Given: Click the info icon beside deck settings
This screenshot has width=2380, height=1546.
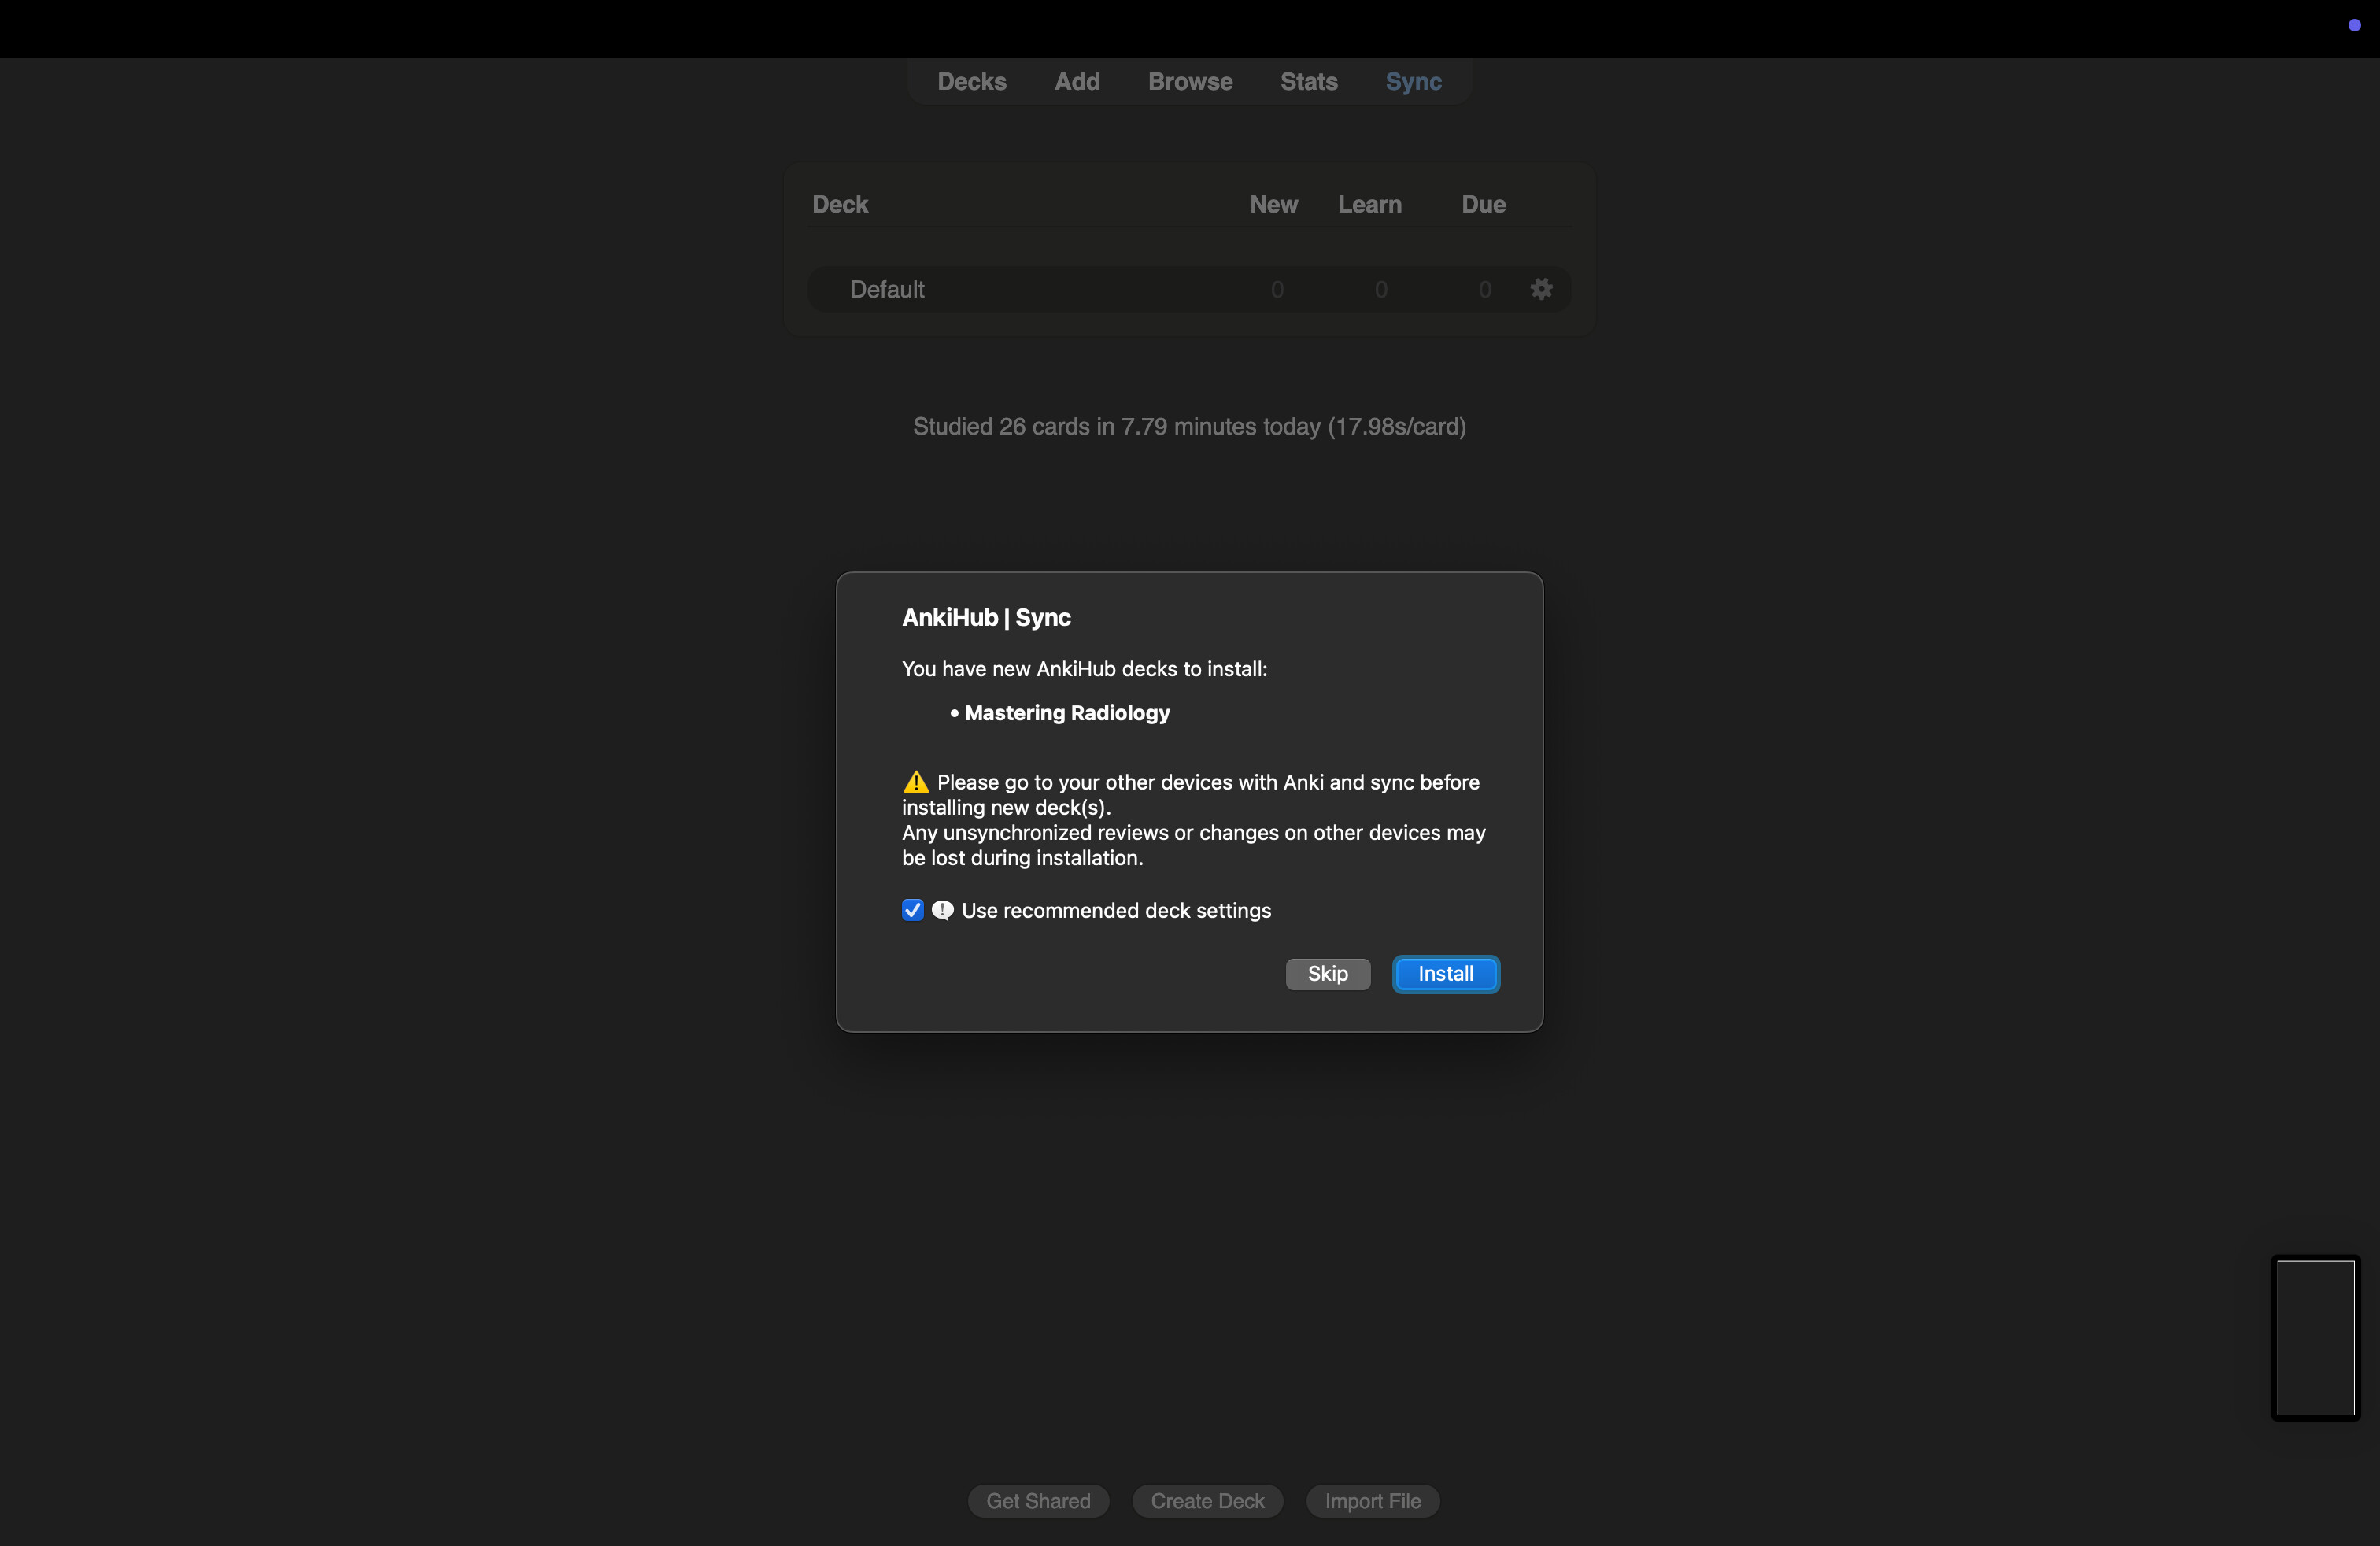Looking at the screenshot, I should (x=942, y=910).
